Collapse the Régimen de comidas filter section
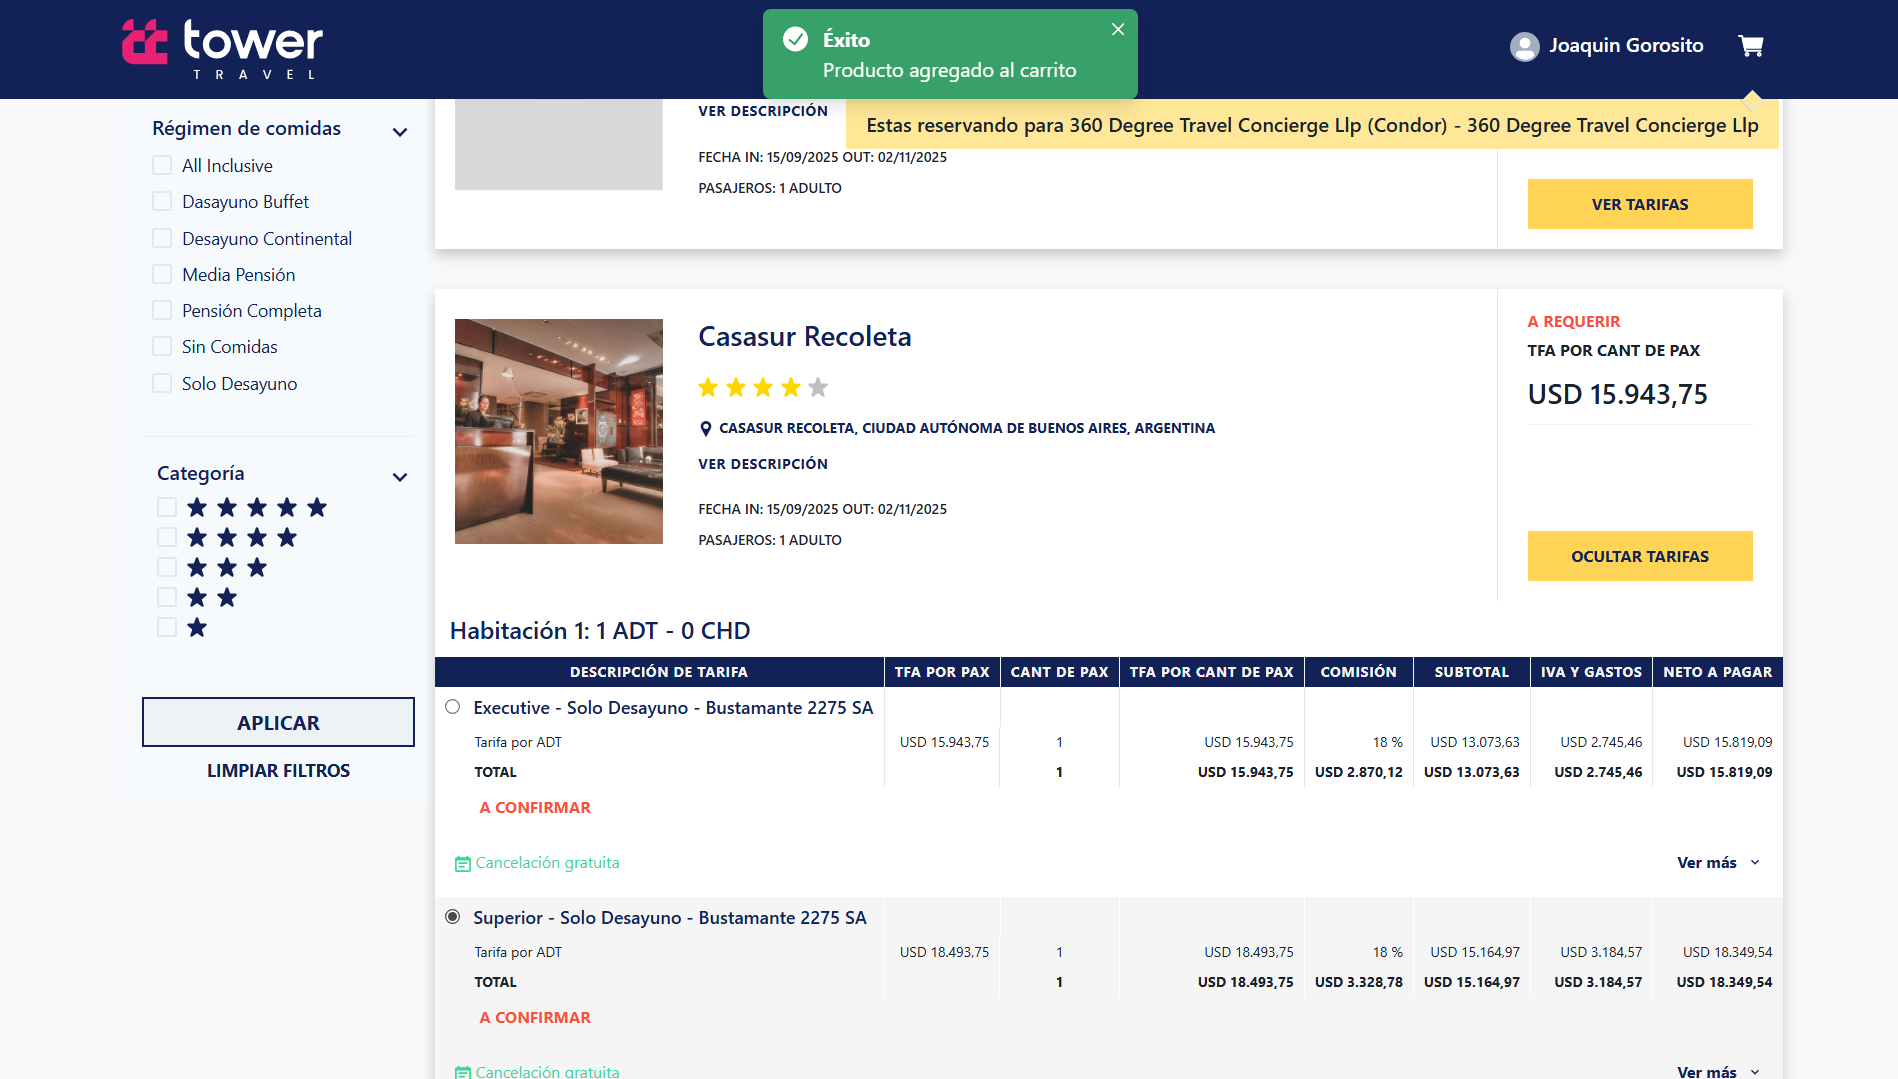The image size is (1898, 1079). coord(400,132)
